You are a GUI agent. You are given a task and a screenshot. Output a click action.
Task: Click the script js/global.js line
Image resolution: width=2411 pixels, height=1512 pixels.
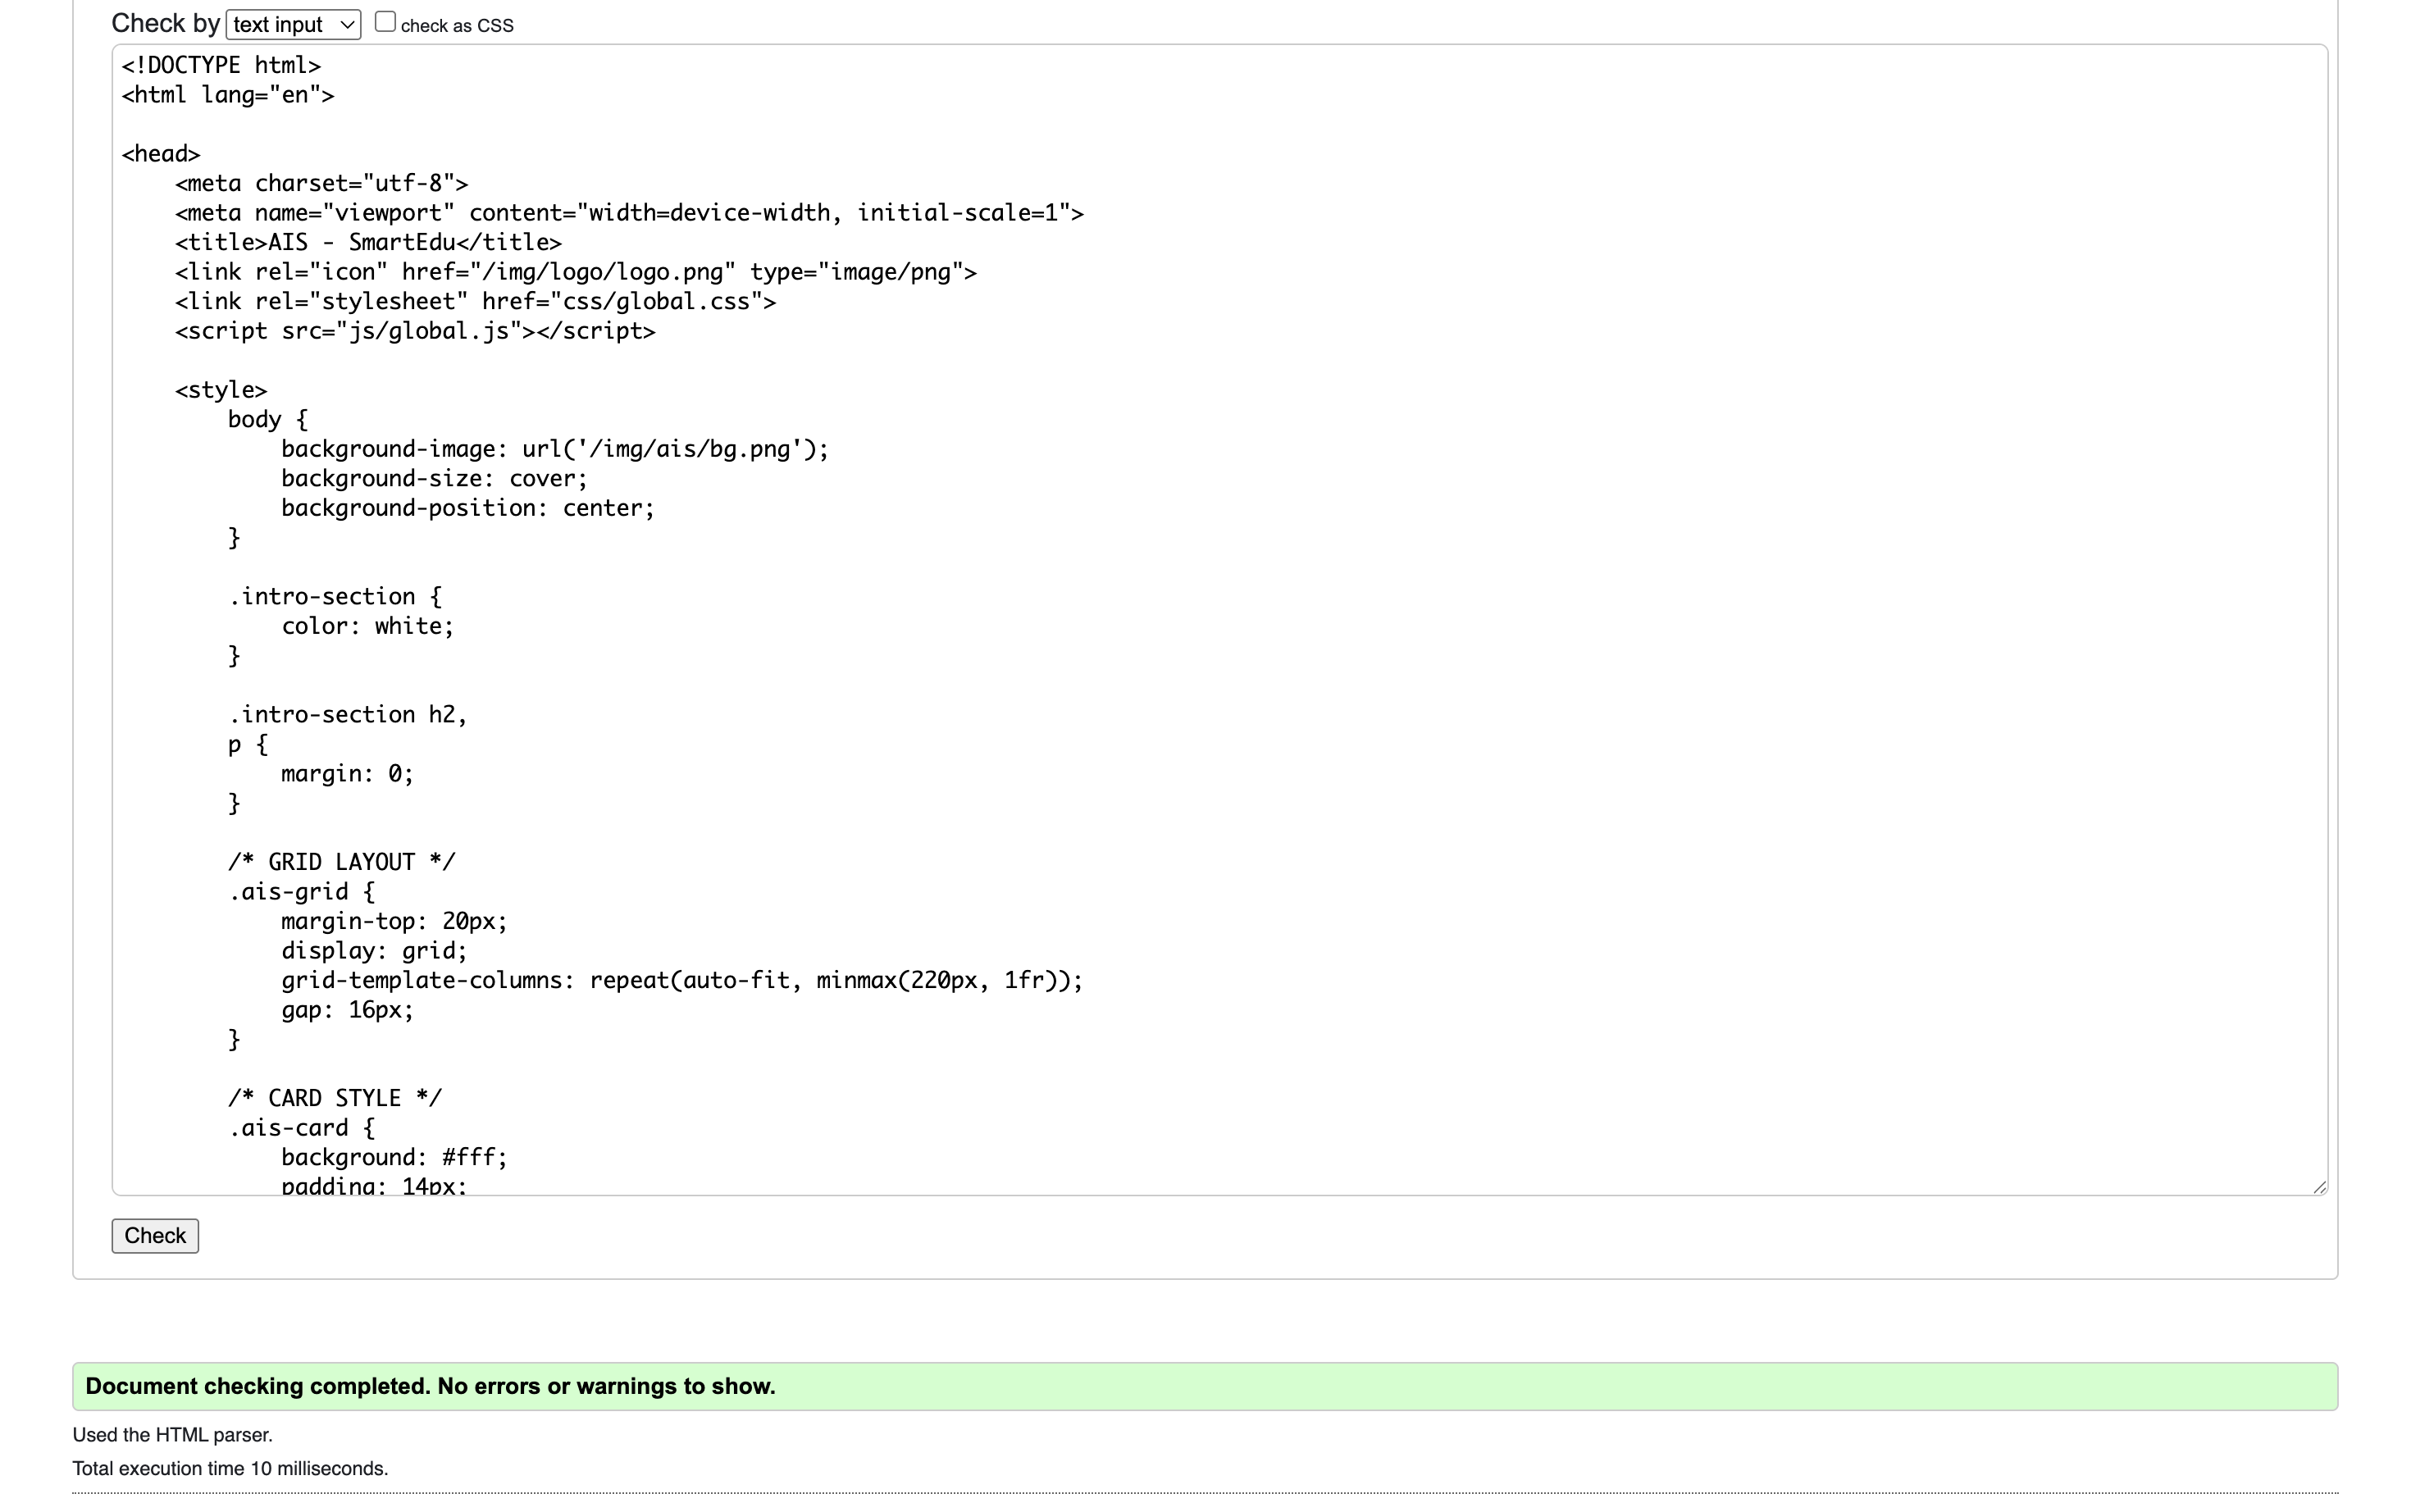415,331
